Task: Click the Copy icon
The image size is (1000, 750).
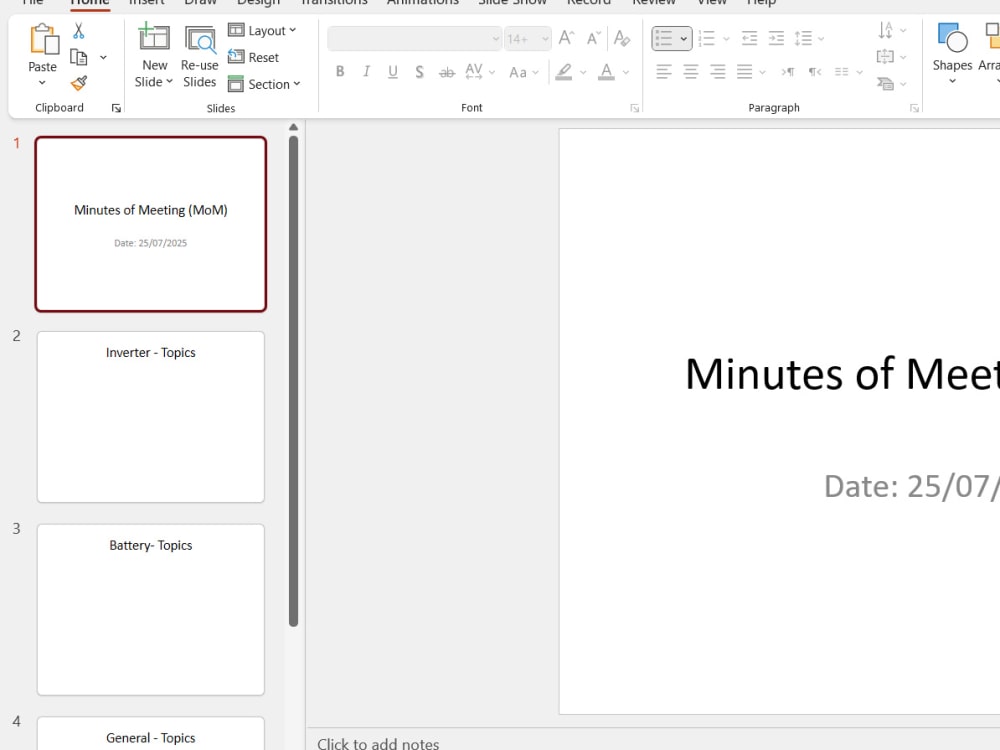Action: point(78,57)
